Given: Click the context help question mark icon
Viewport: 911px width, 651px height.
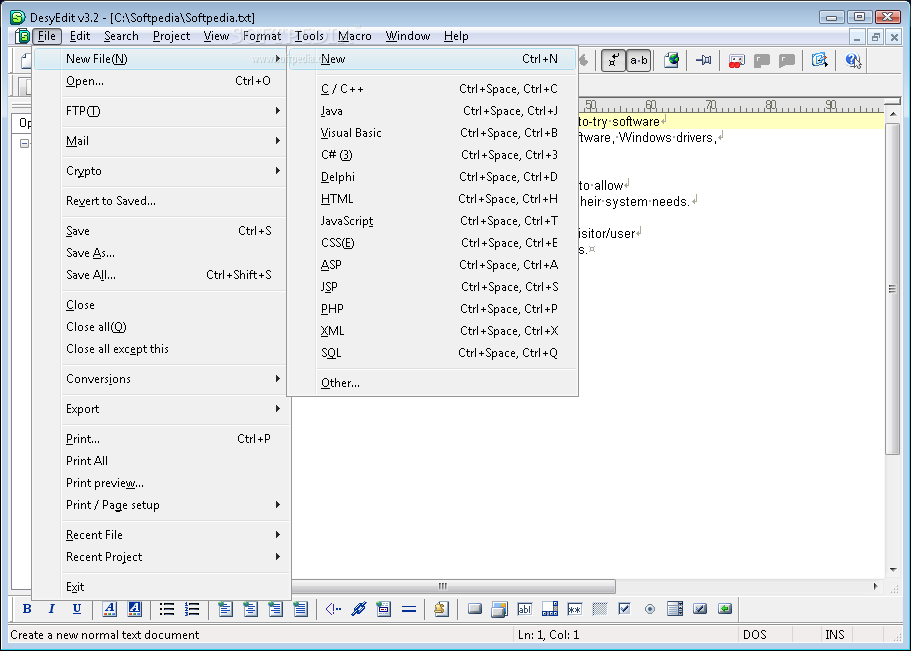Looking at the screenshot, I should click(x=853, y=60).
